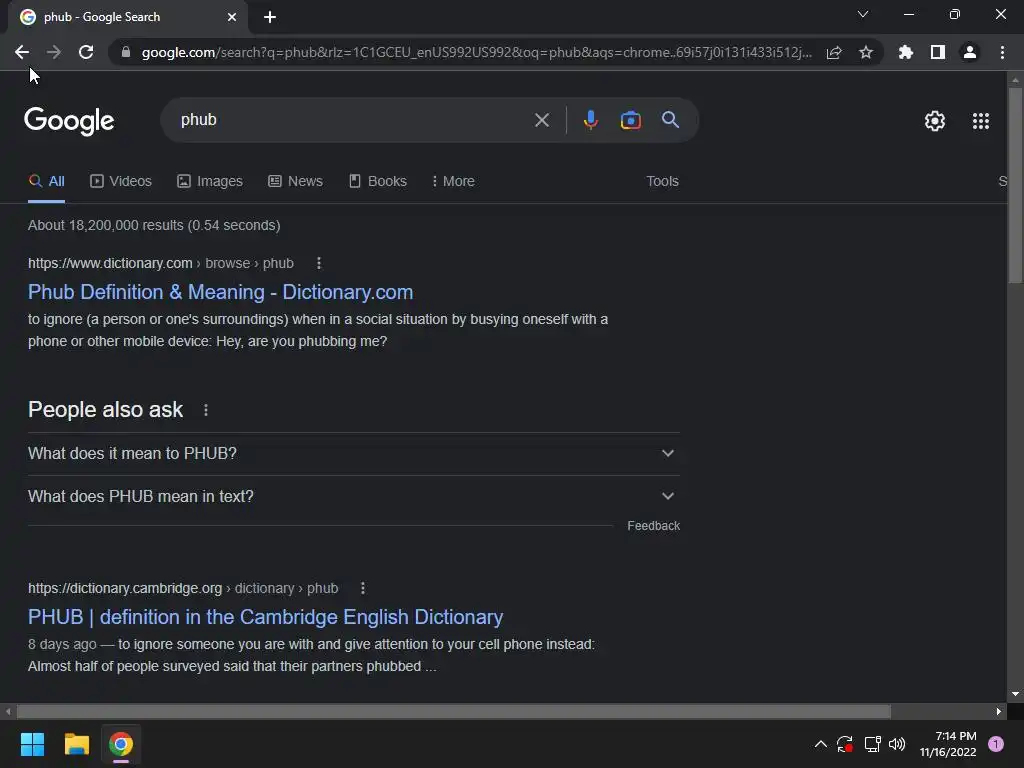Switch to the Images tab
The height and width of the screenshot is (768, 1024).
[210, 181]
